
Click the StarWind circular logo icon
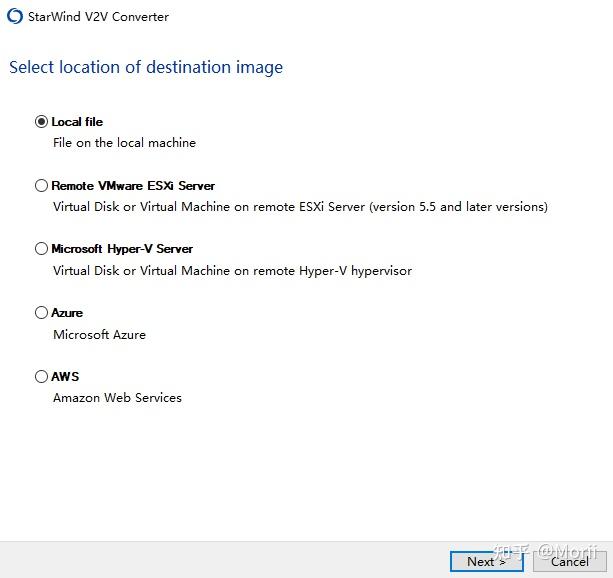[x=15, y=16]
